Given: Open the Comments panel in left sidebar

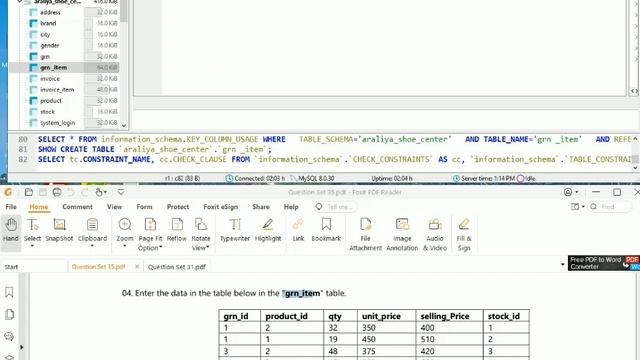Looking at the screenshot, I should [9, 336].
